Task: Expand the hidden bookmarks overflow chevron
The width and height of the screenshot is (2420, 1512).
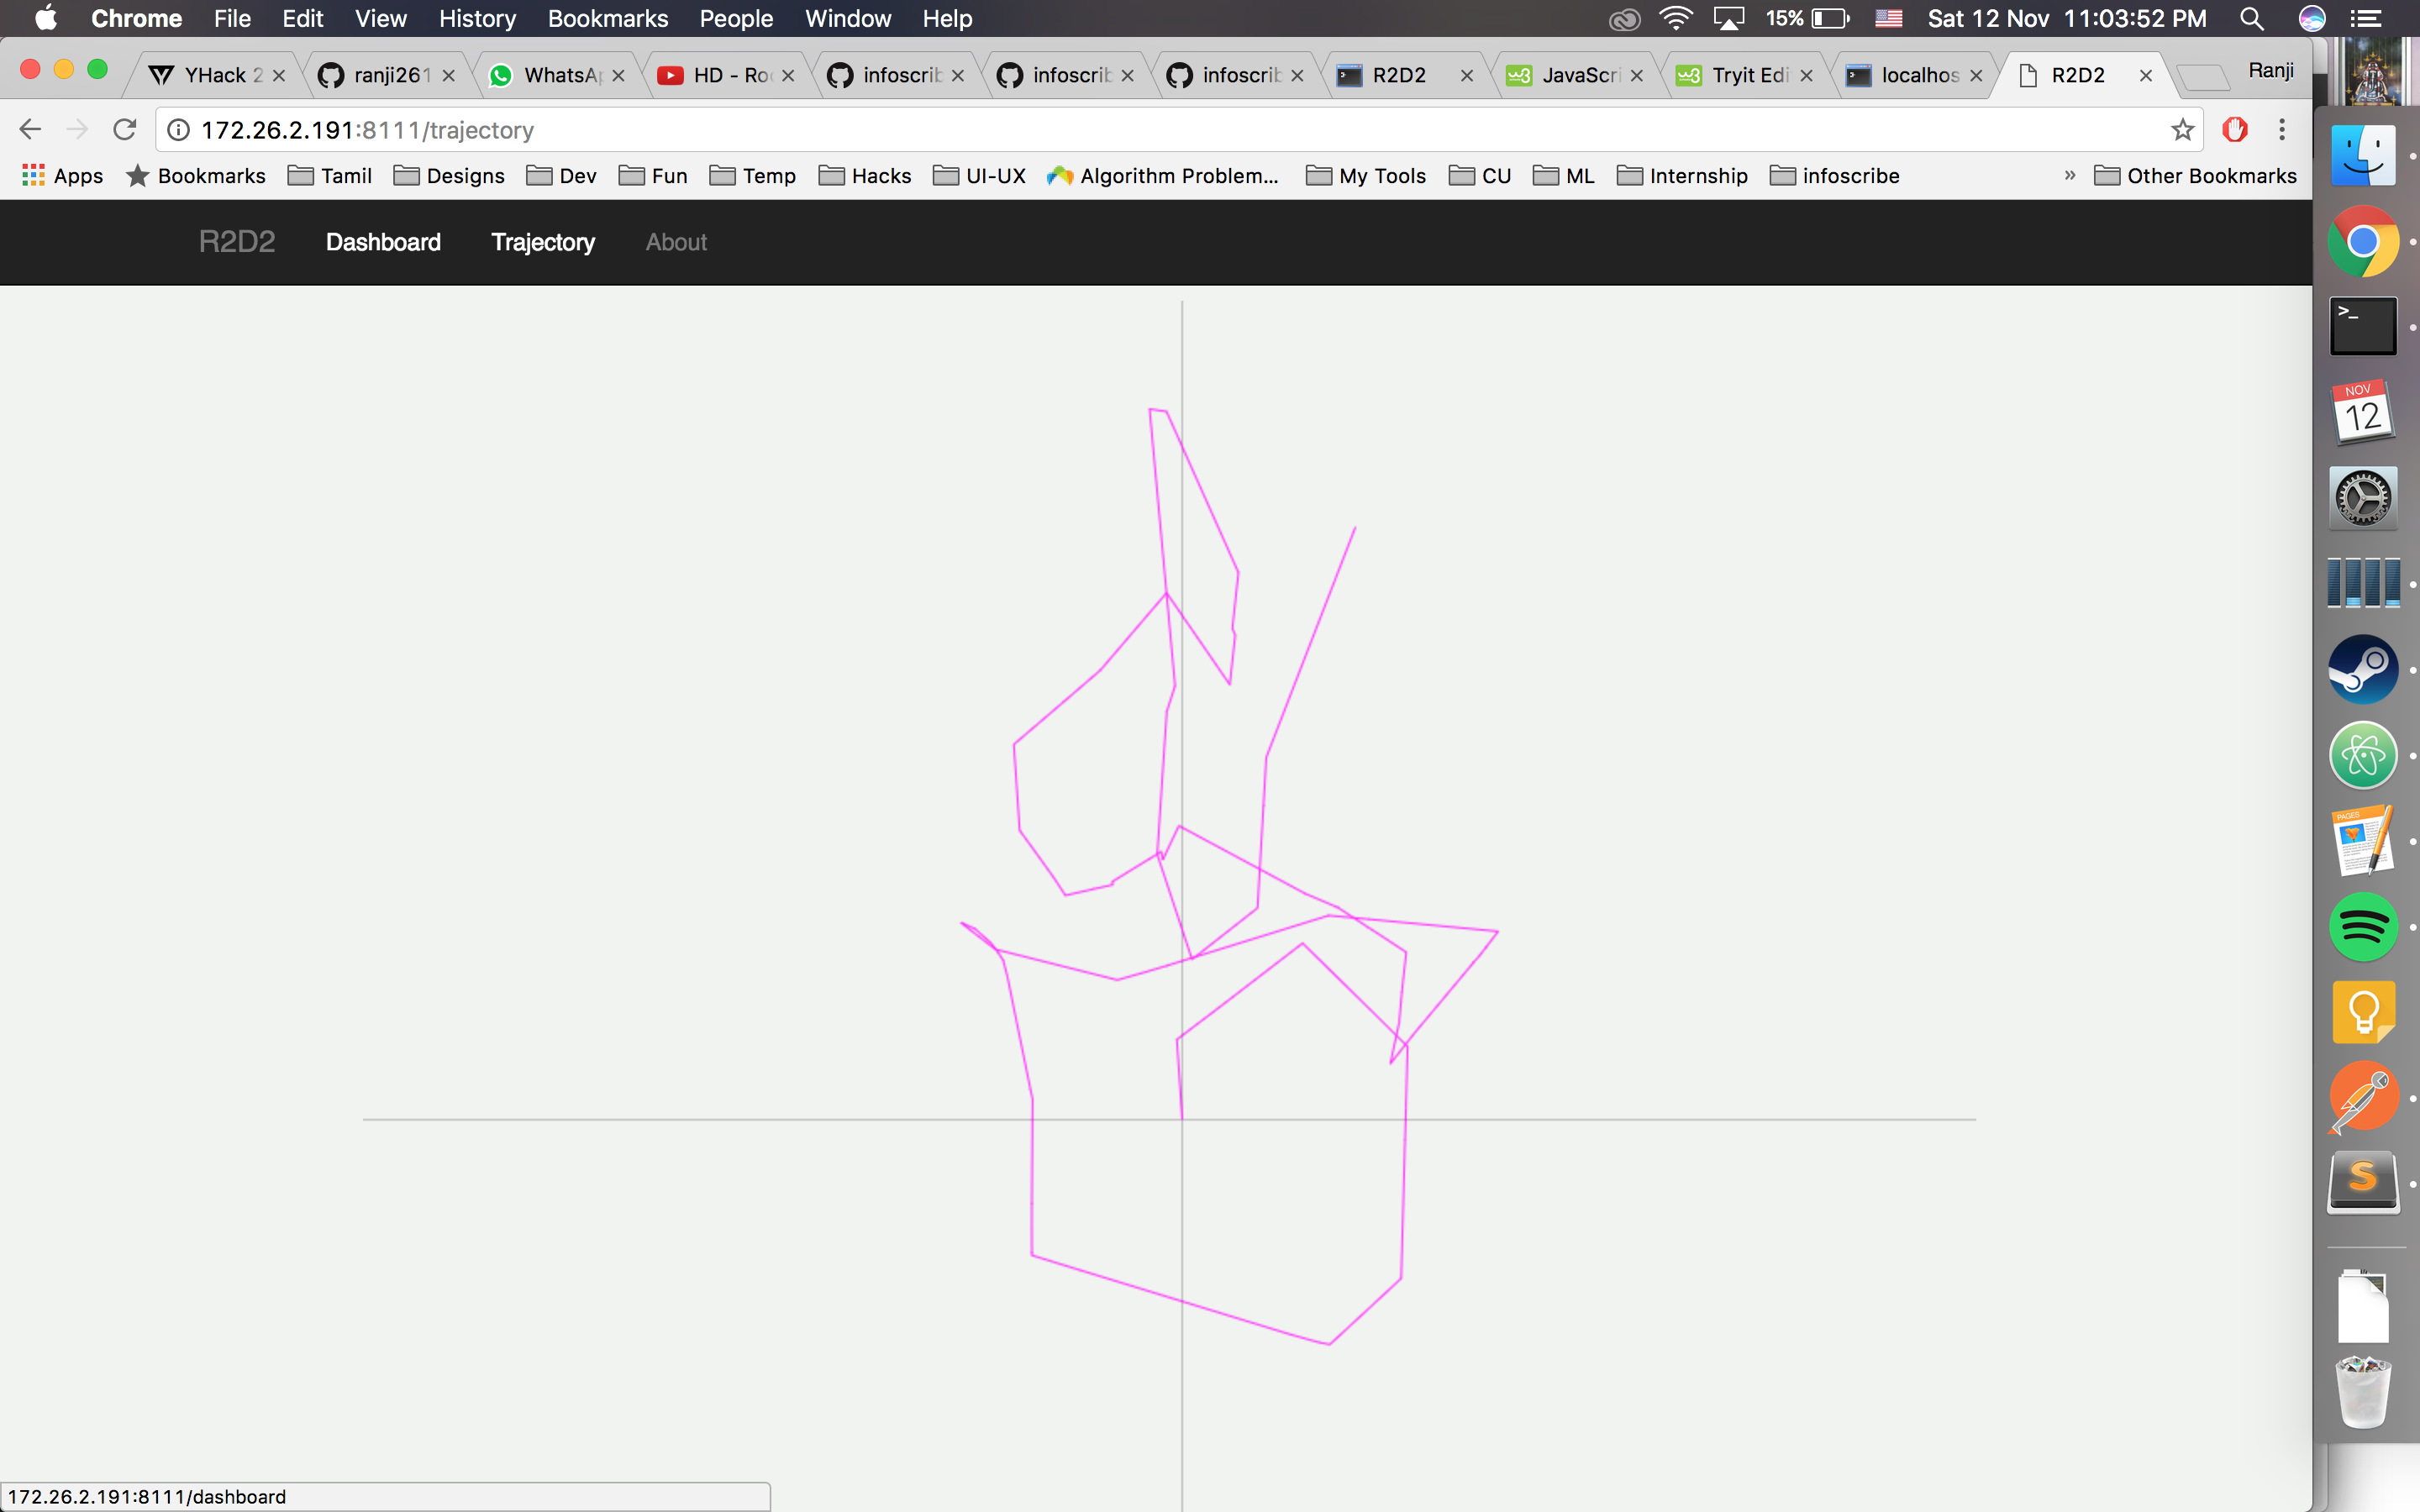Action: coord(2069,176)
